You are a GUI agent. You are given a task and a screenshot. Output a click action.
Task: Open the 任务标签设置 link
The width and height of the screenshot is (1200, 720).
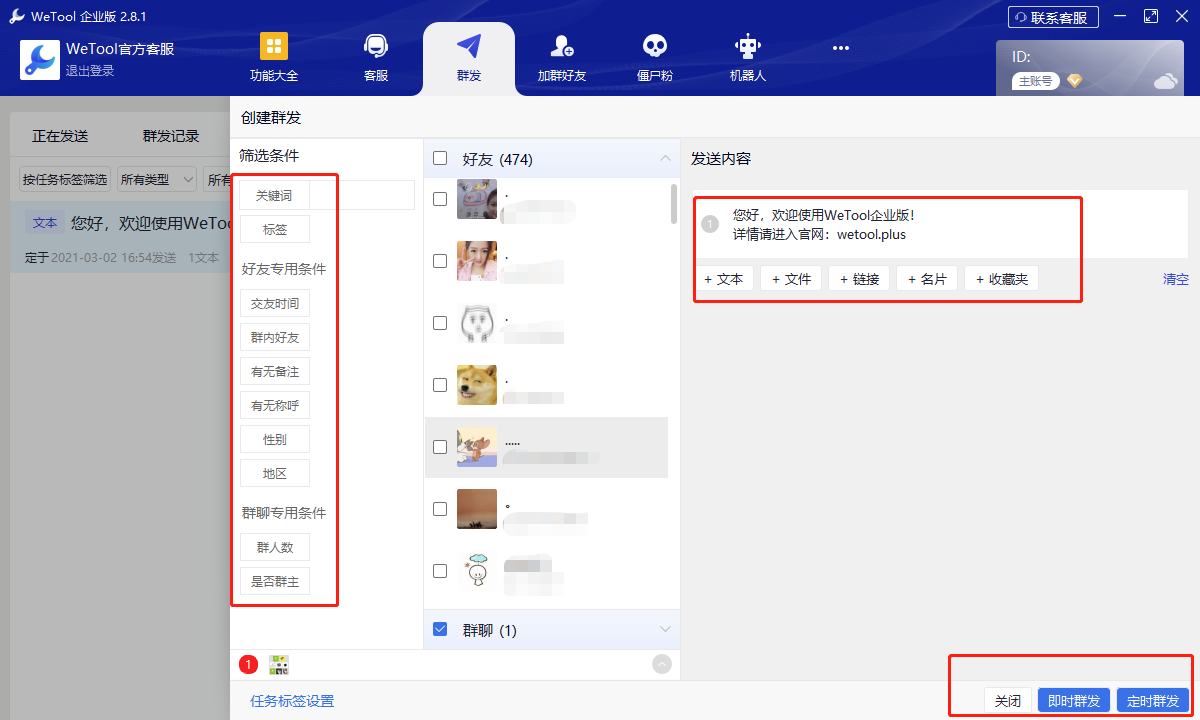(292, 701)
